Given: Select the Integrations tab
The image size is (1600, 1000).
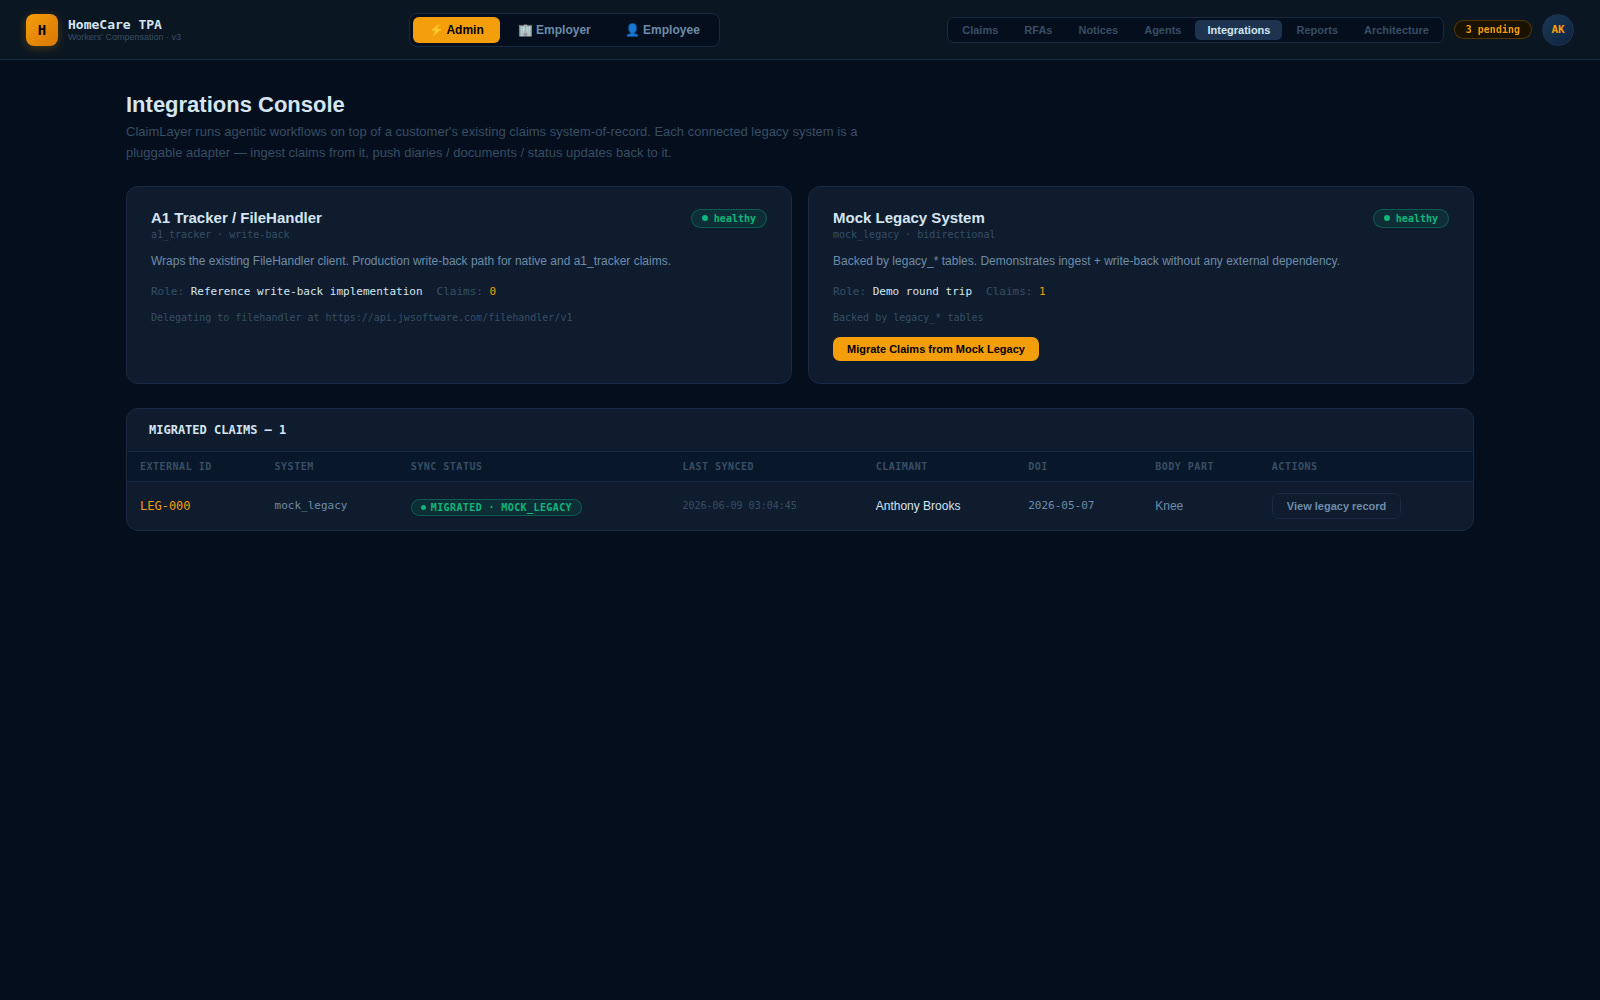Looking at the screenshot, I should (1238, 30).
